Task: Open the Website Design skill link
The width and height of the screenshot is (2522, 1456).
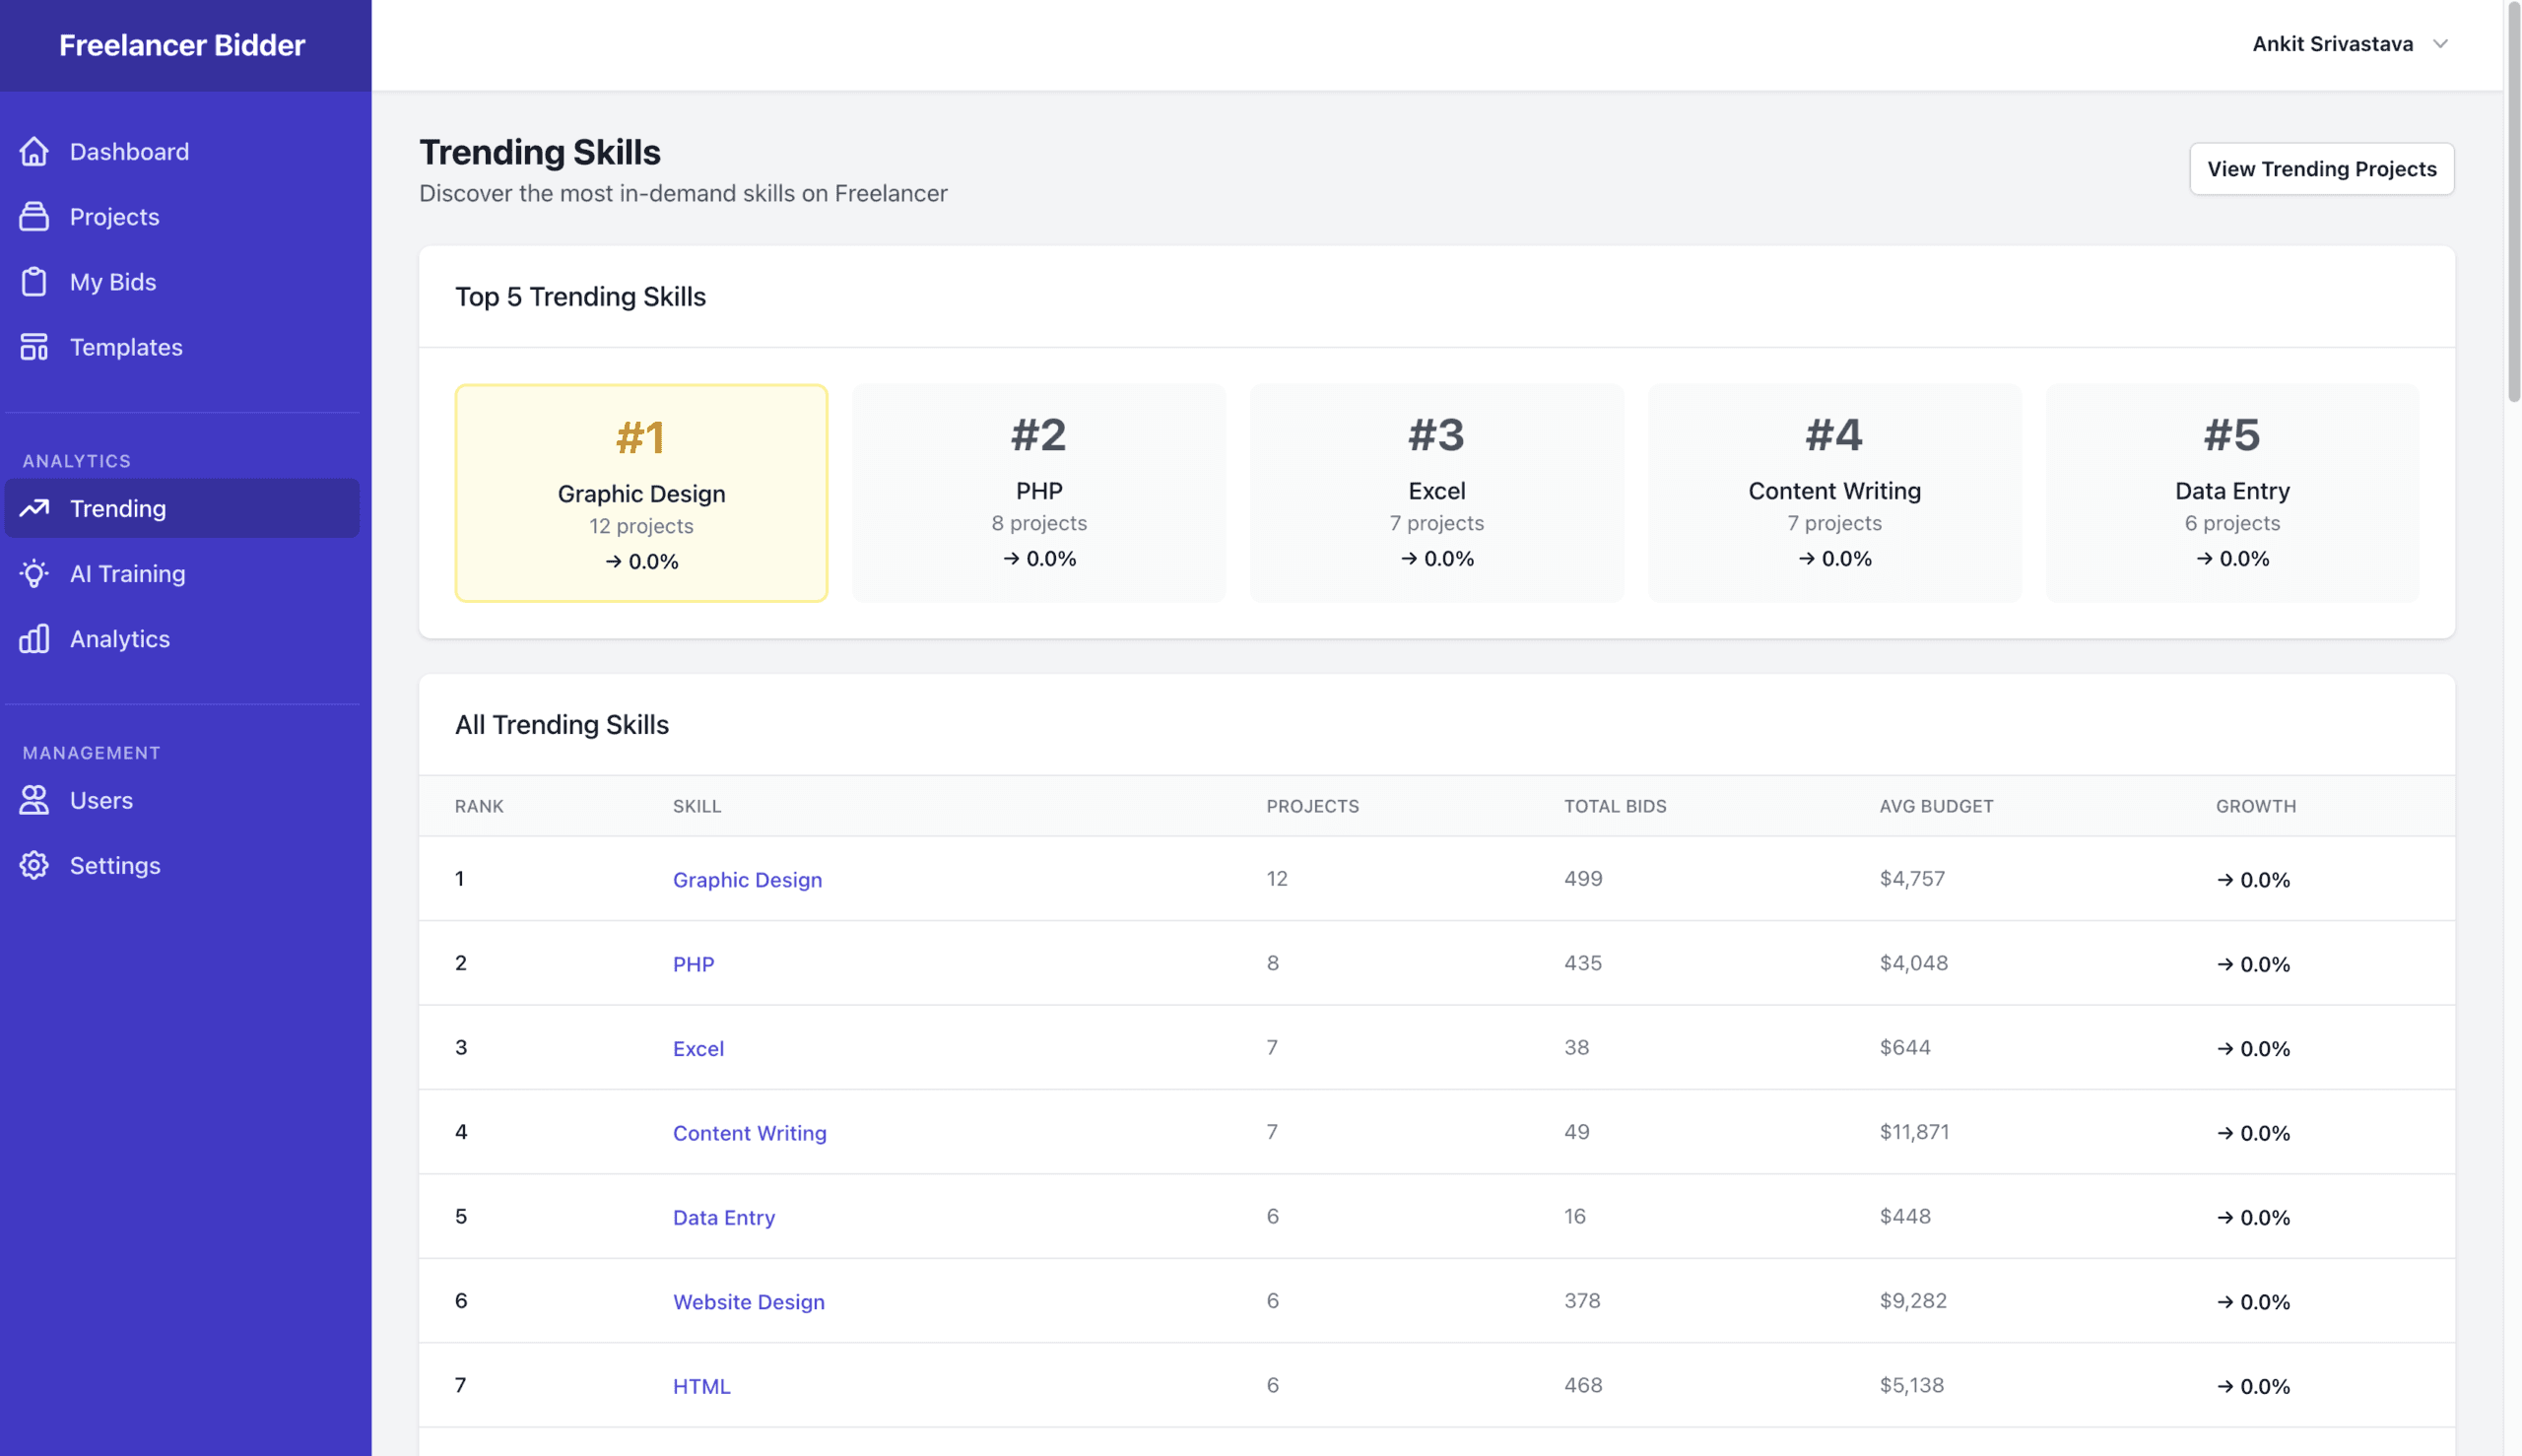Action: [748, 1301]
